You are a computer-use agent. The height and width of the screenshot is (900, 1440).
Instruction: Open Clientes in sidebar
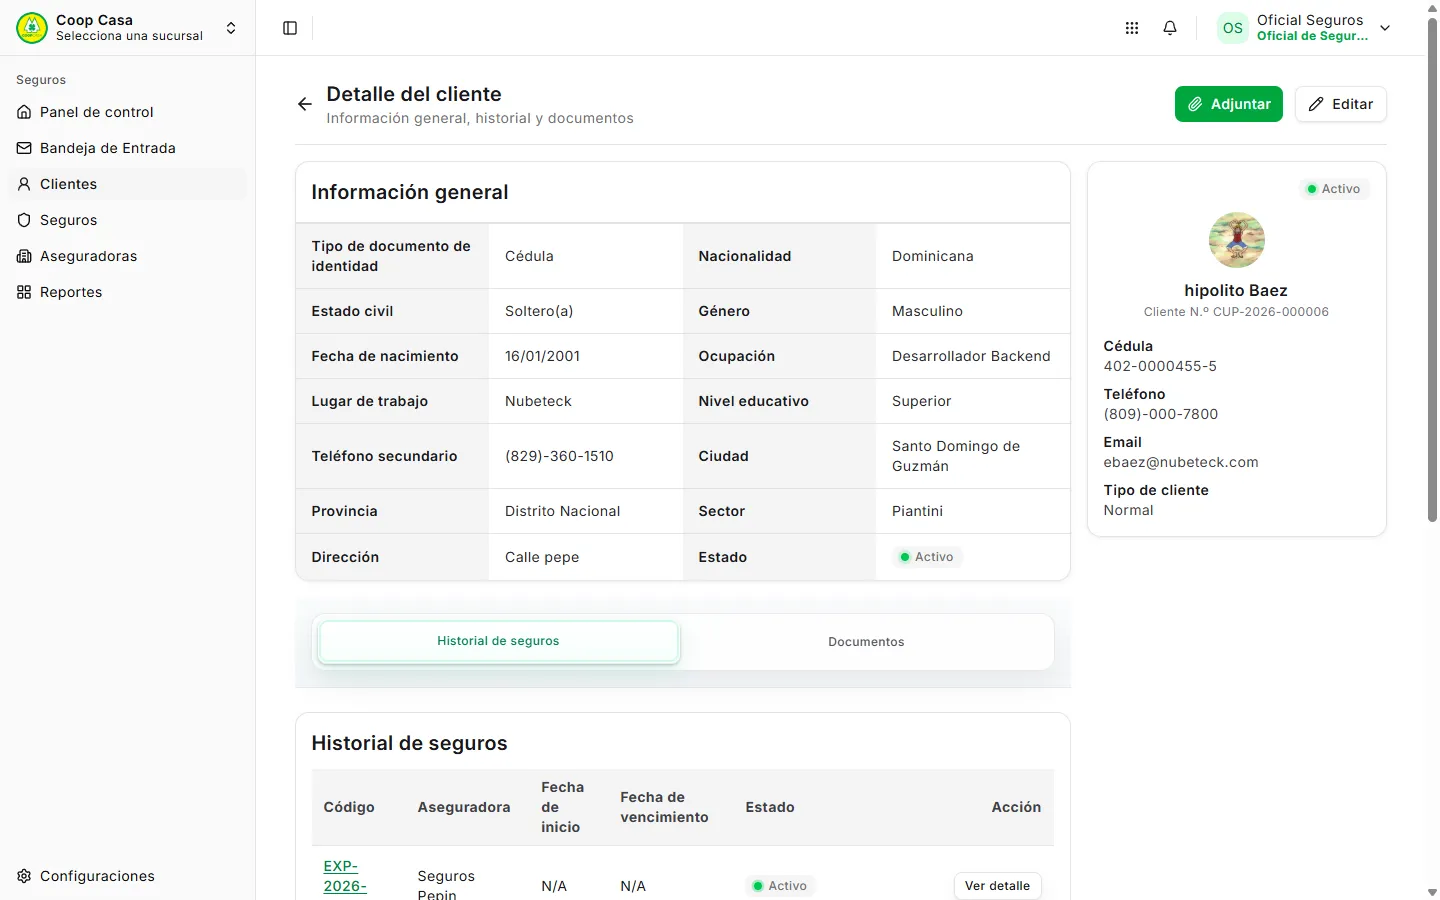128,184
